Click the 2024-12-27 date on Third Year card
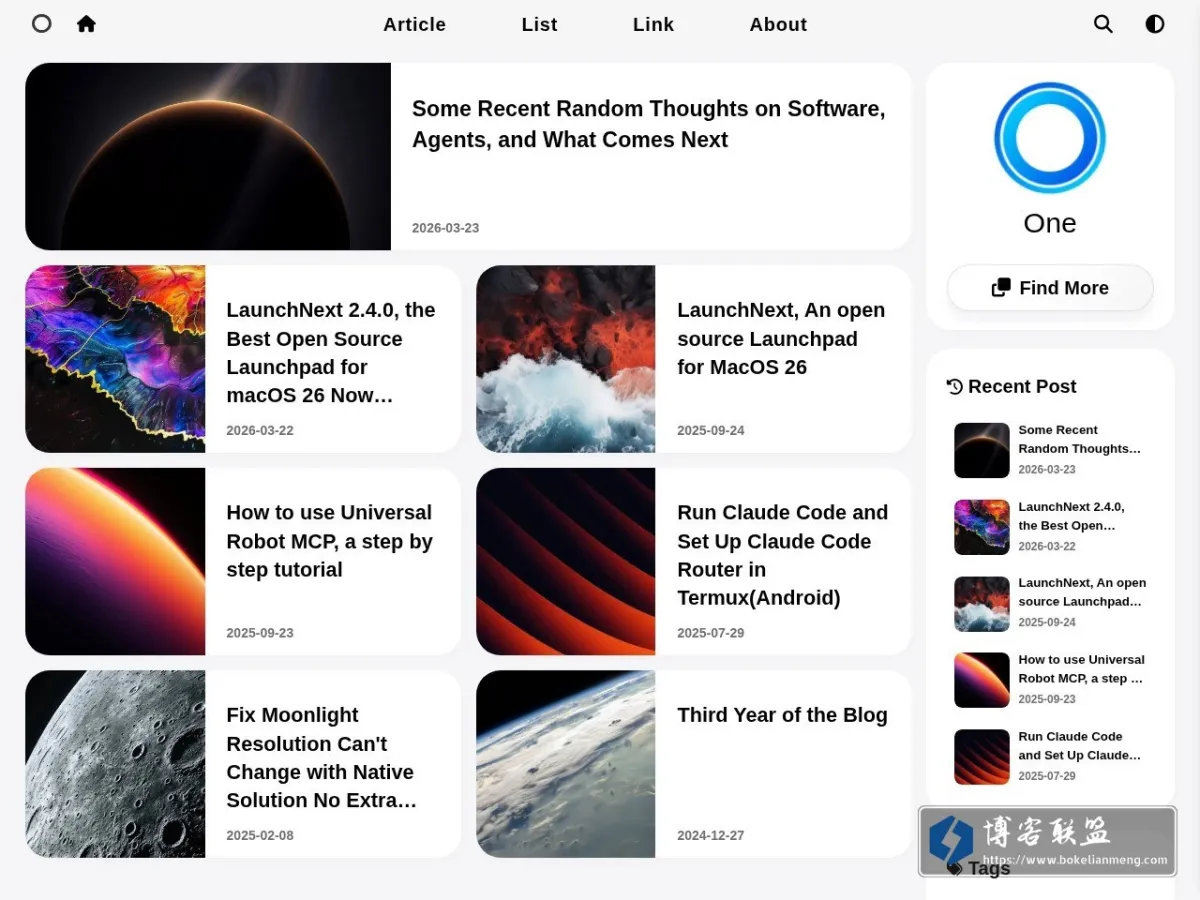The height and width of the screenshot is (900, 1200). pos(710,835)
